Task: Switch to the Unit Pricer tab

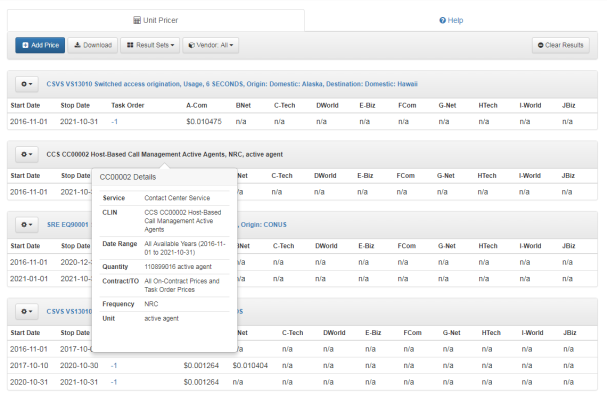Action: tap(153, 19)
